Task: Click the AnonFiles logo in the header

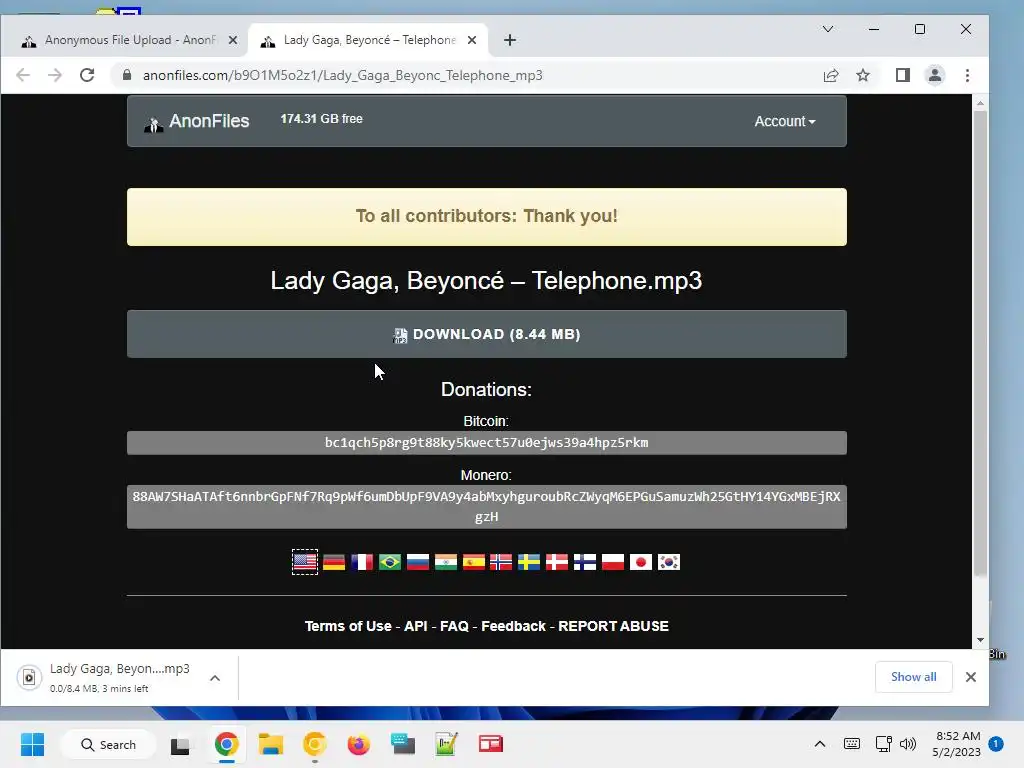Action: pos(197,121)
